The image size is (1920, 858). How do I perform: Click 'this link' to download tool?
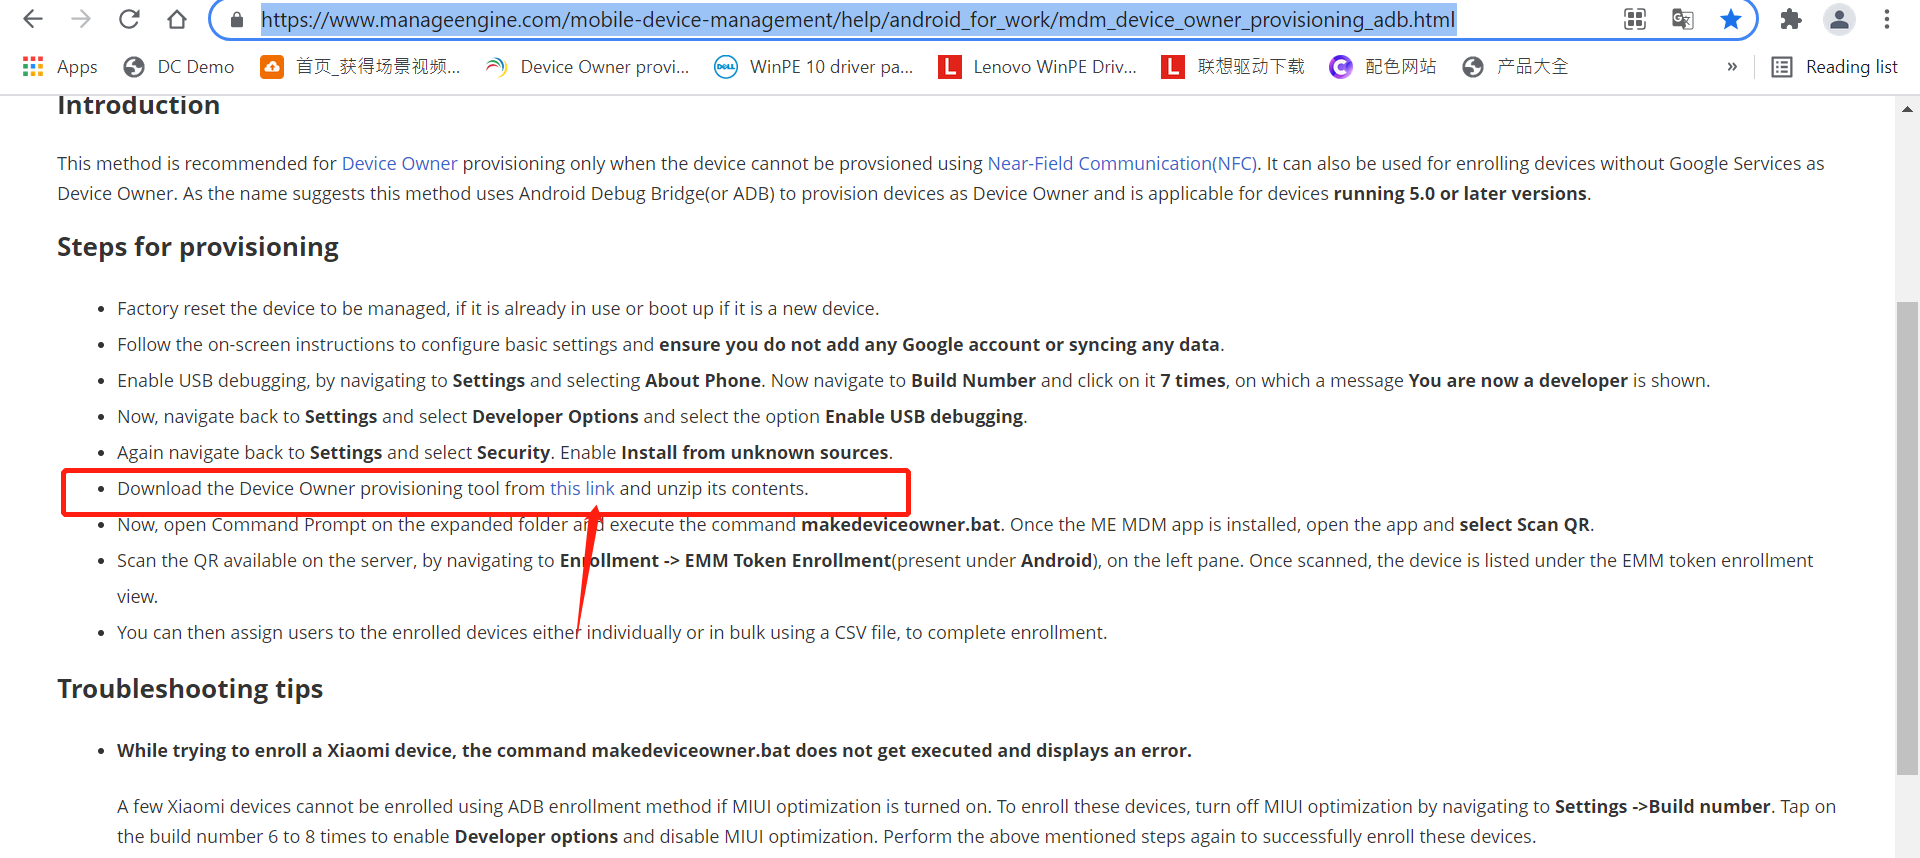point(582,488)
